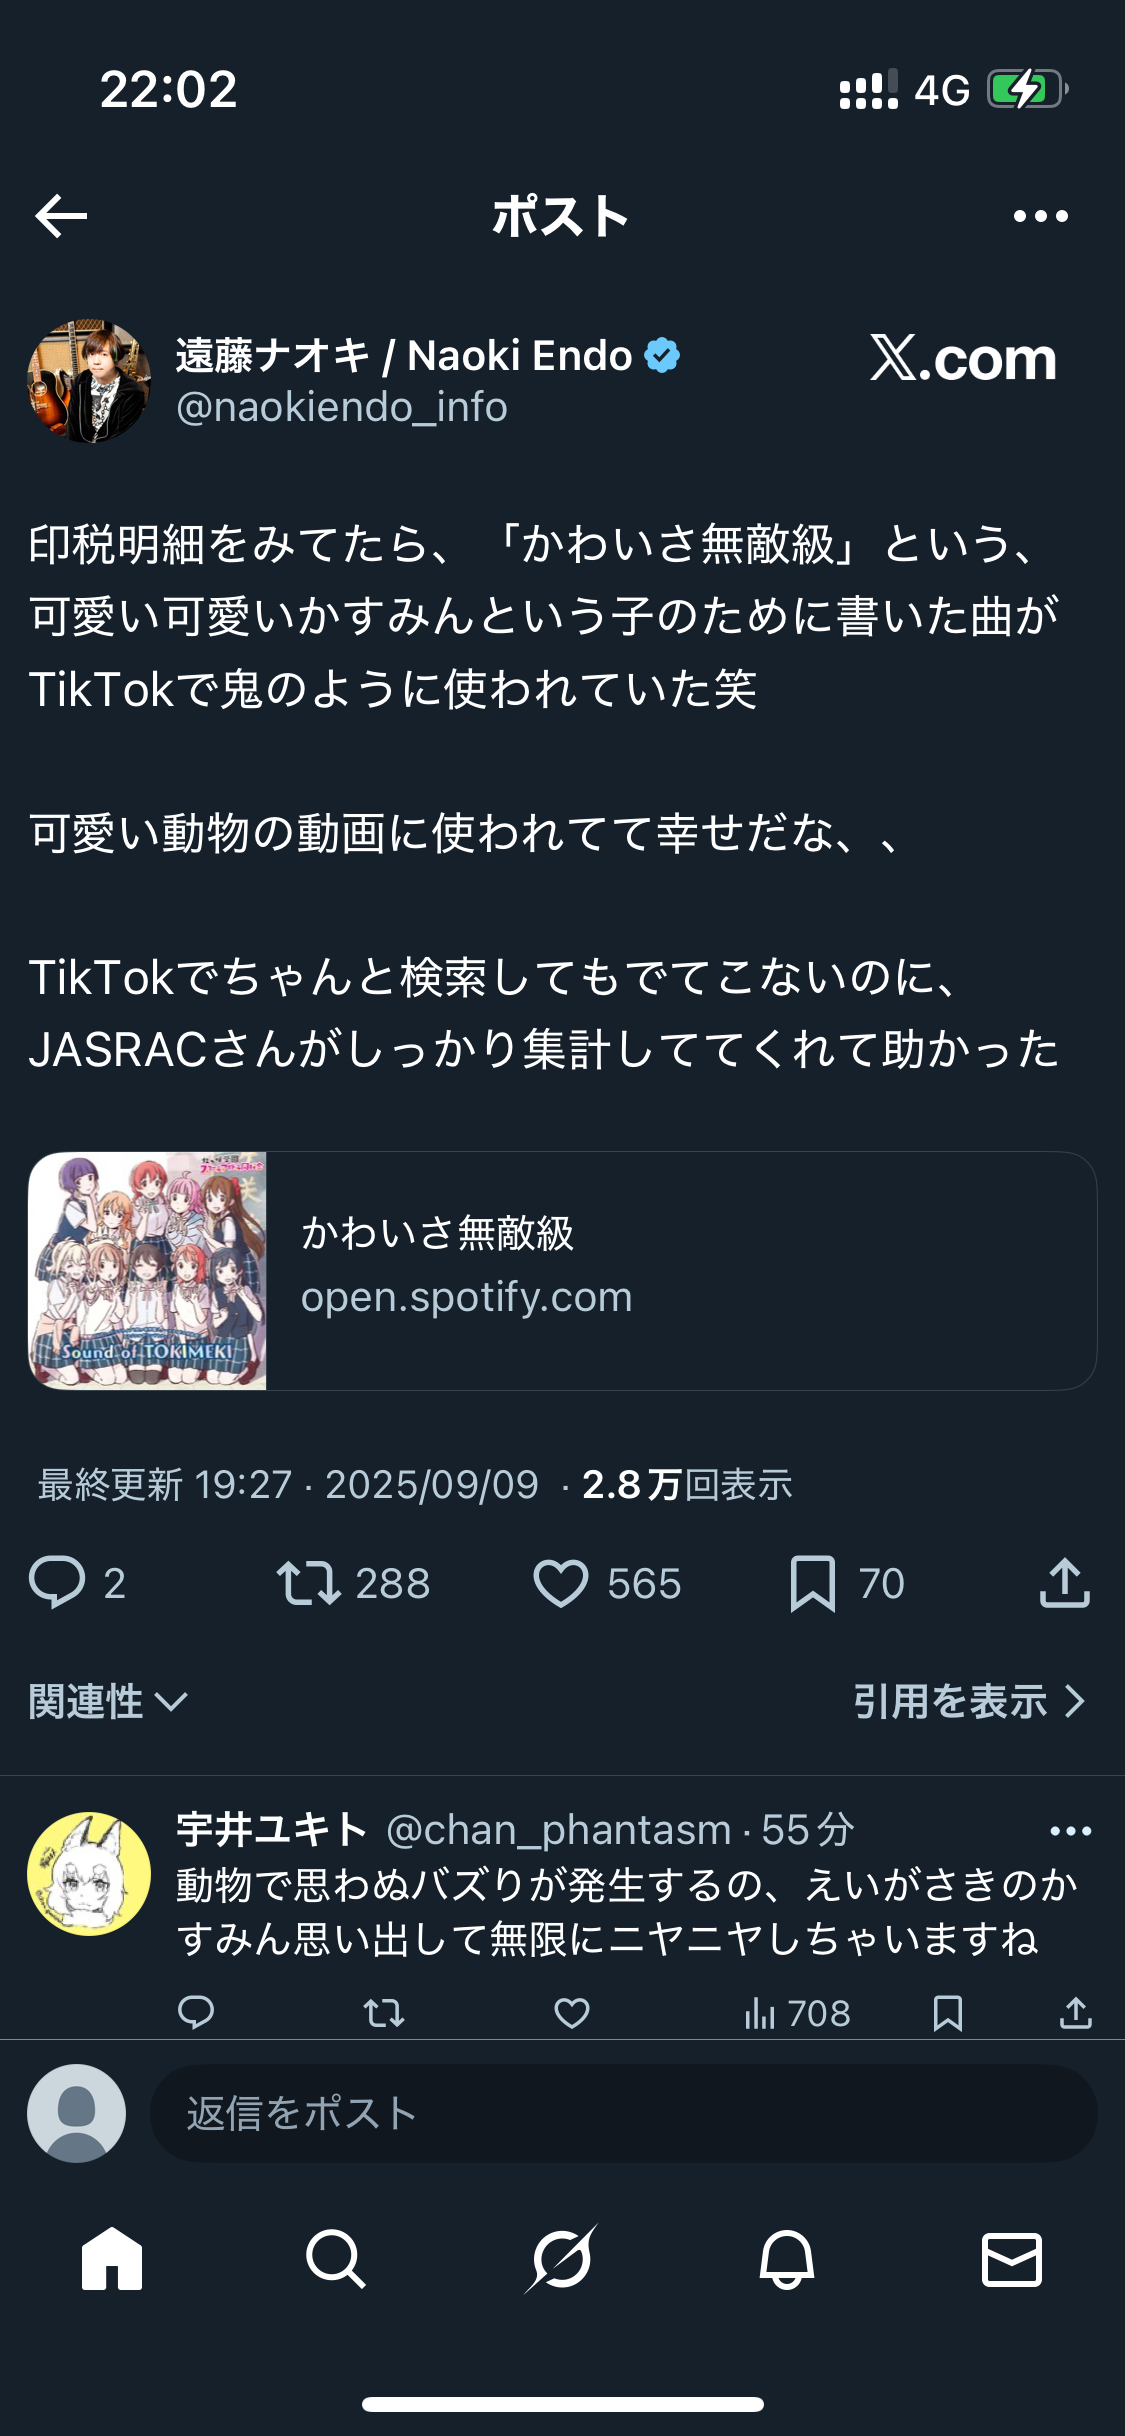Open the Spotify link card かわいさ無敵級
The height and width of the screenshot is (2436, 1125).
(x=562, y=1271)
